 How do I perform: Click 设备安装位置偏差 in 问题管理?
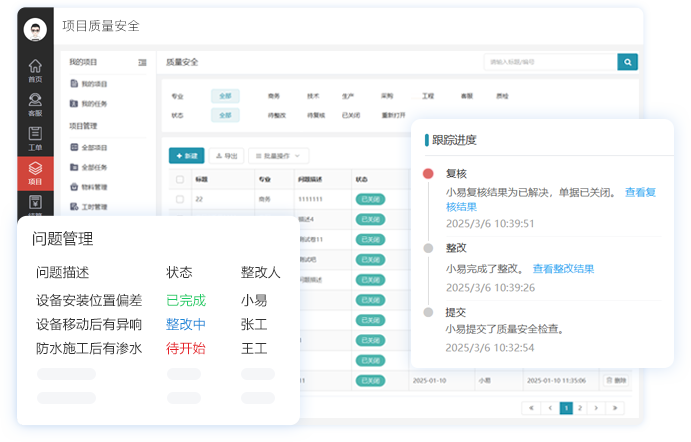coord(89,301)
